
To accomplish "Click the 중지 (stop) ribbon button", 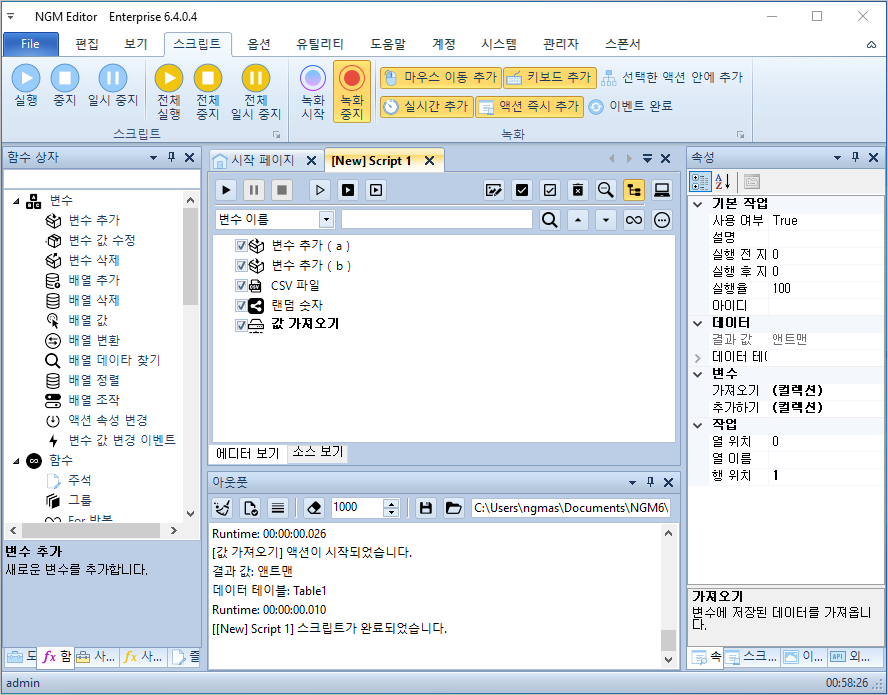I will (x=65, y=86).
